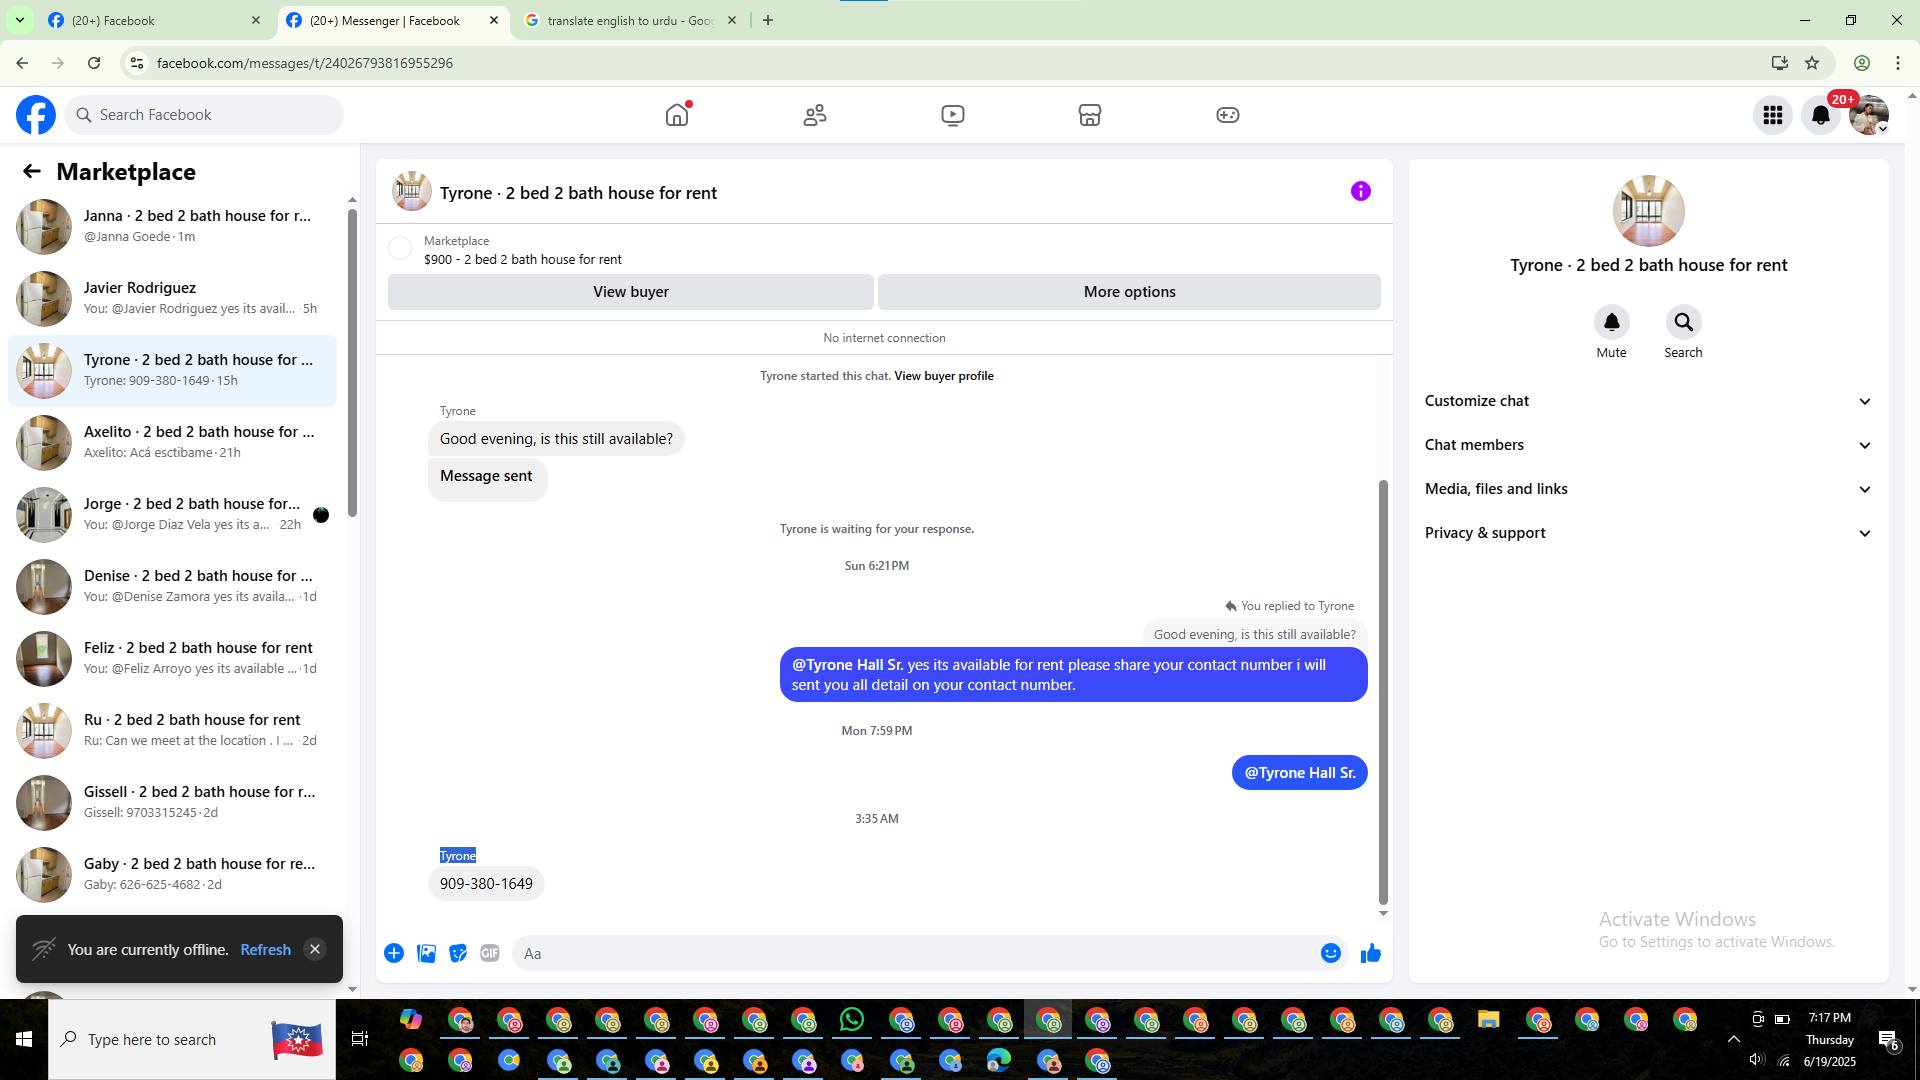
Task: Open the account profile picture menu
Action: pos(1869,115)
